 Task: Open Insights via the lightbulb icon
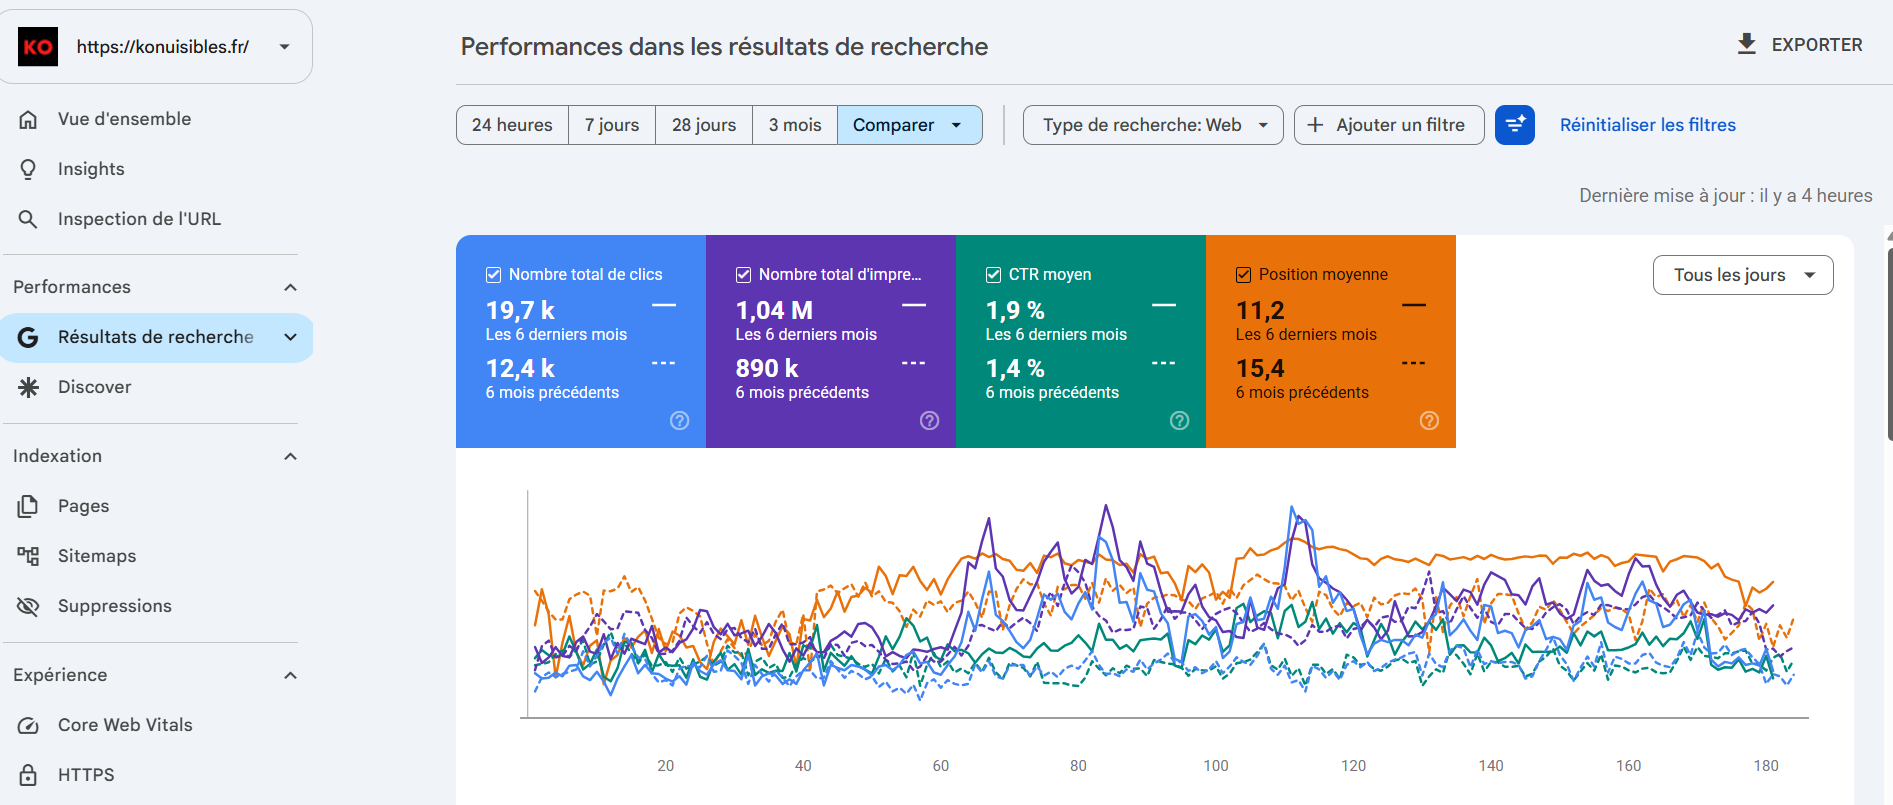pos(28,169)
